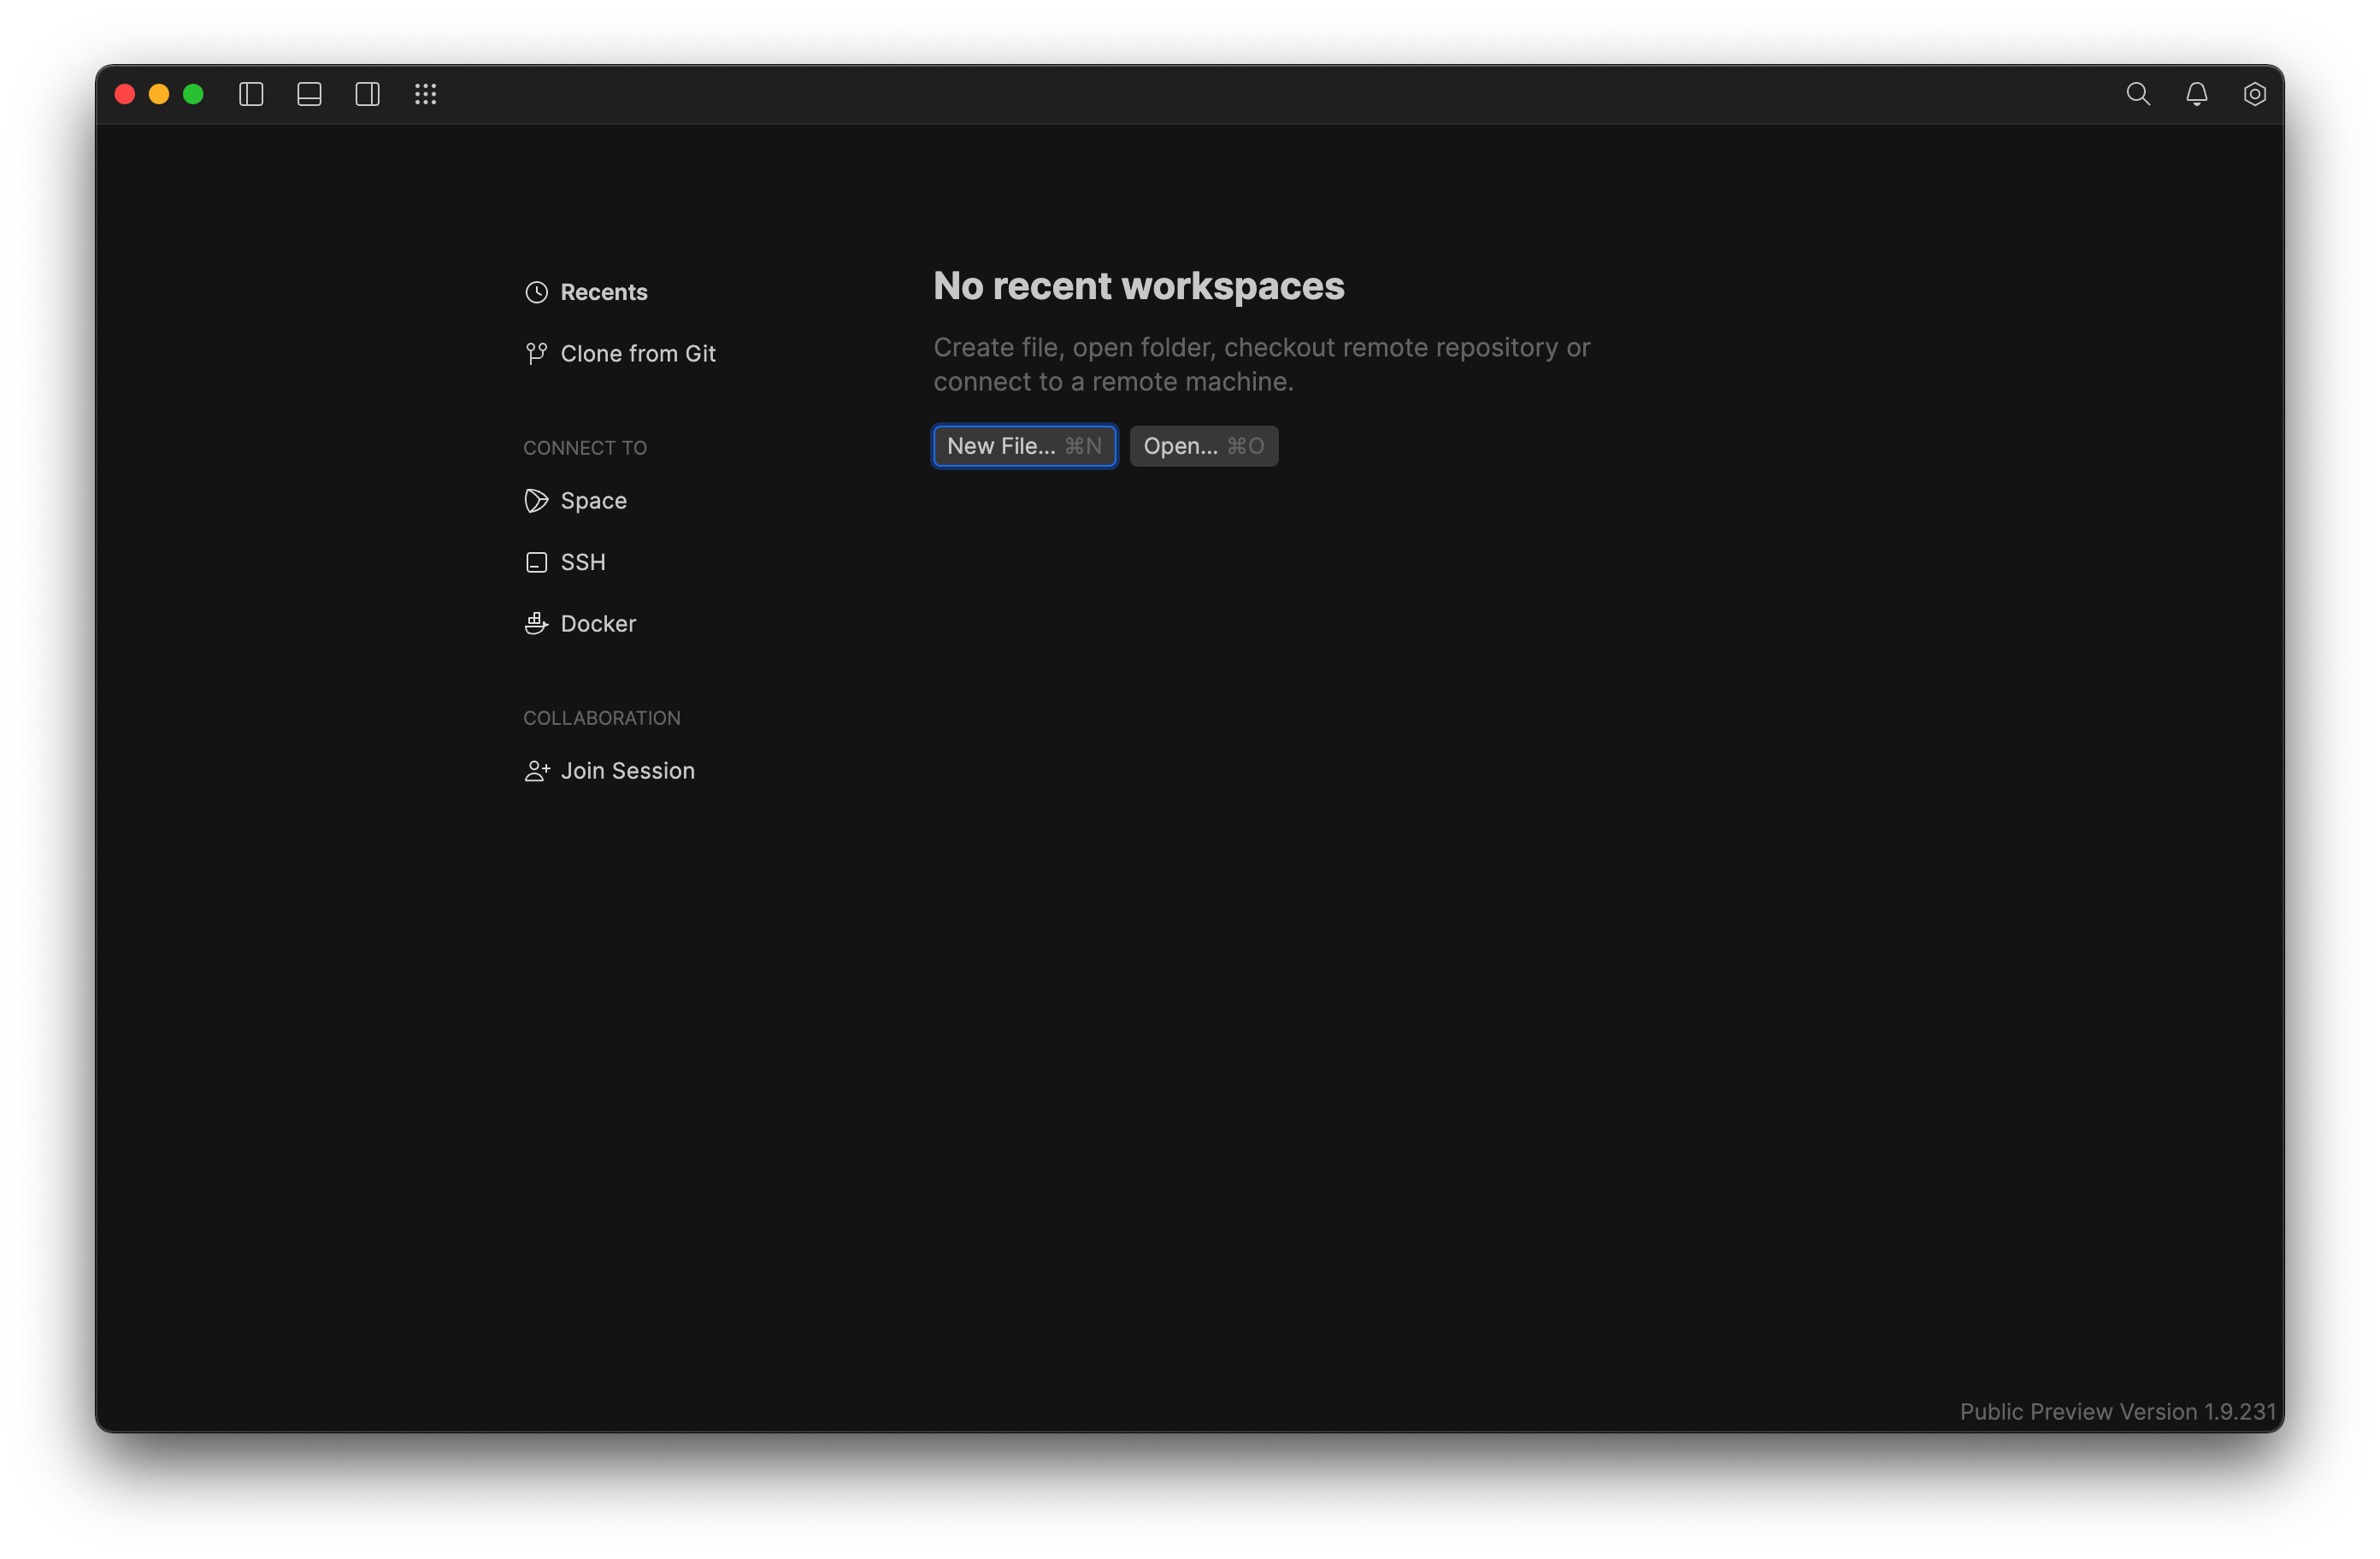Toggle the bottom panel visibility icon

(x=309, y=94)
